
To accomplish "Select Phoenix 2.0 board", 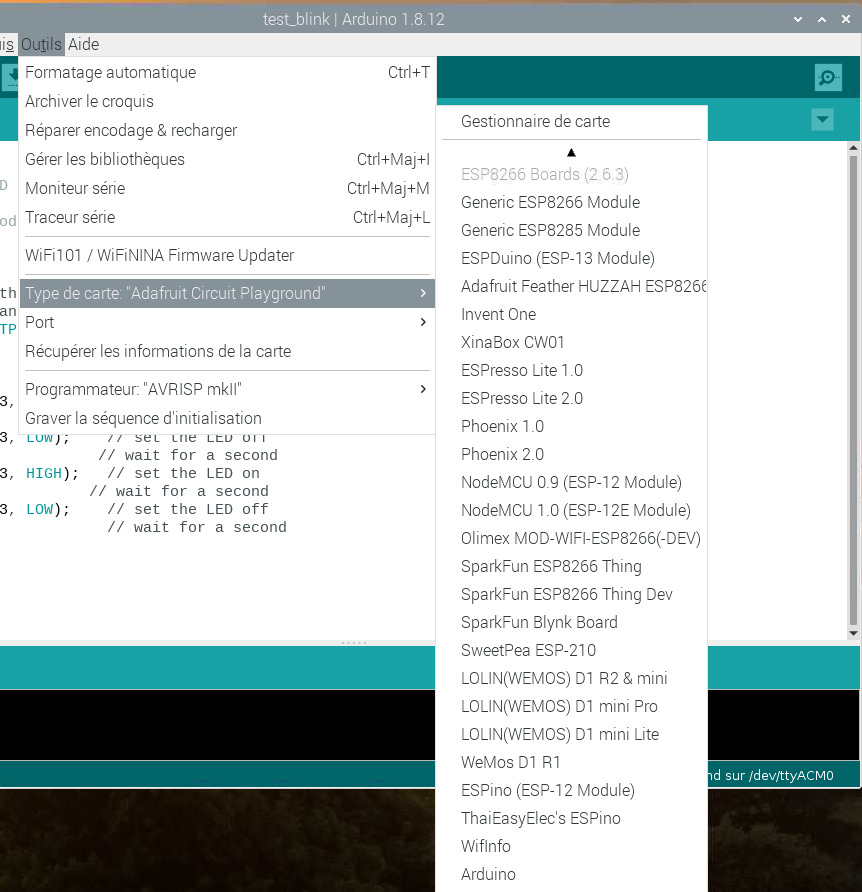I will point(571,454).
